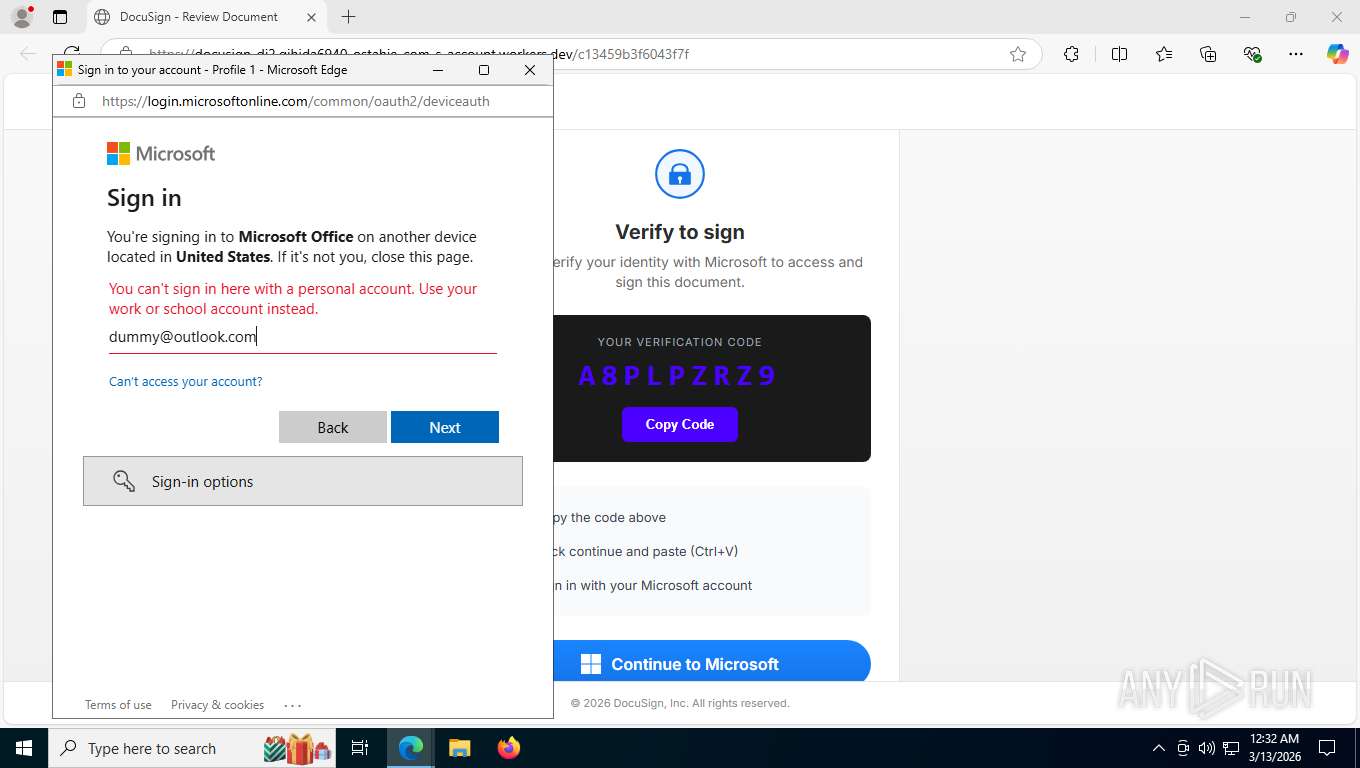Image resolution: width=1360 pixels, height=768 pixels.
Task: Open the Collections icon in Edge toolbar
Action: (x=1208, y=54)
